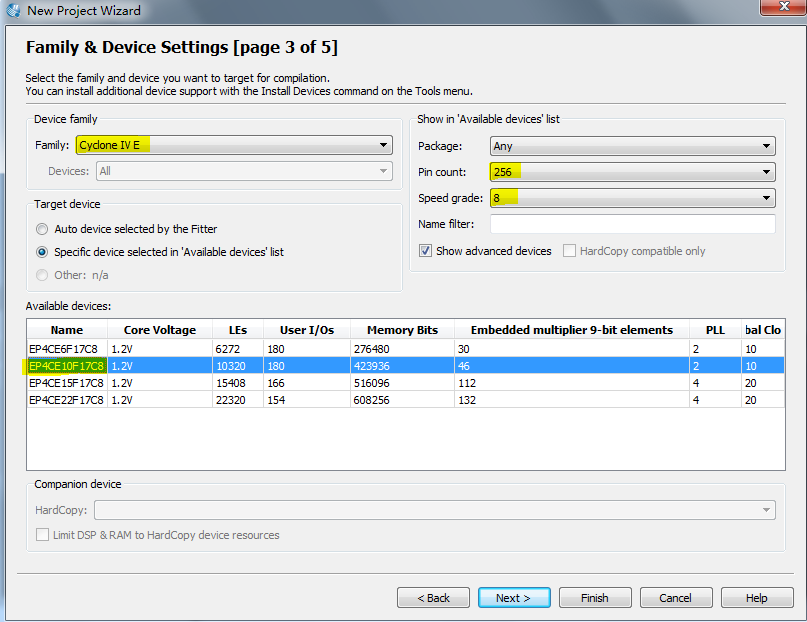Screen dimensions: 807x622
Task: Click the embedded multiplier value 132
Action: pyautogui.click(x=467, y=400)
